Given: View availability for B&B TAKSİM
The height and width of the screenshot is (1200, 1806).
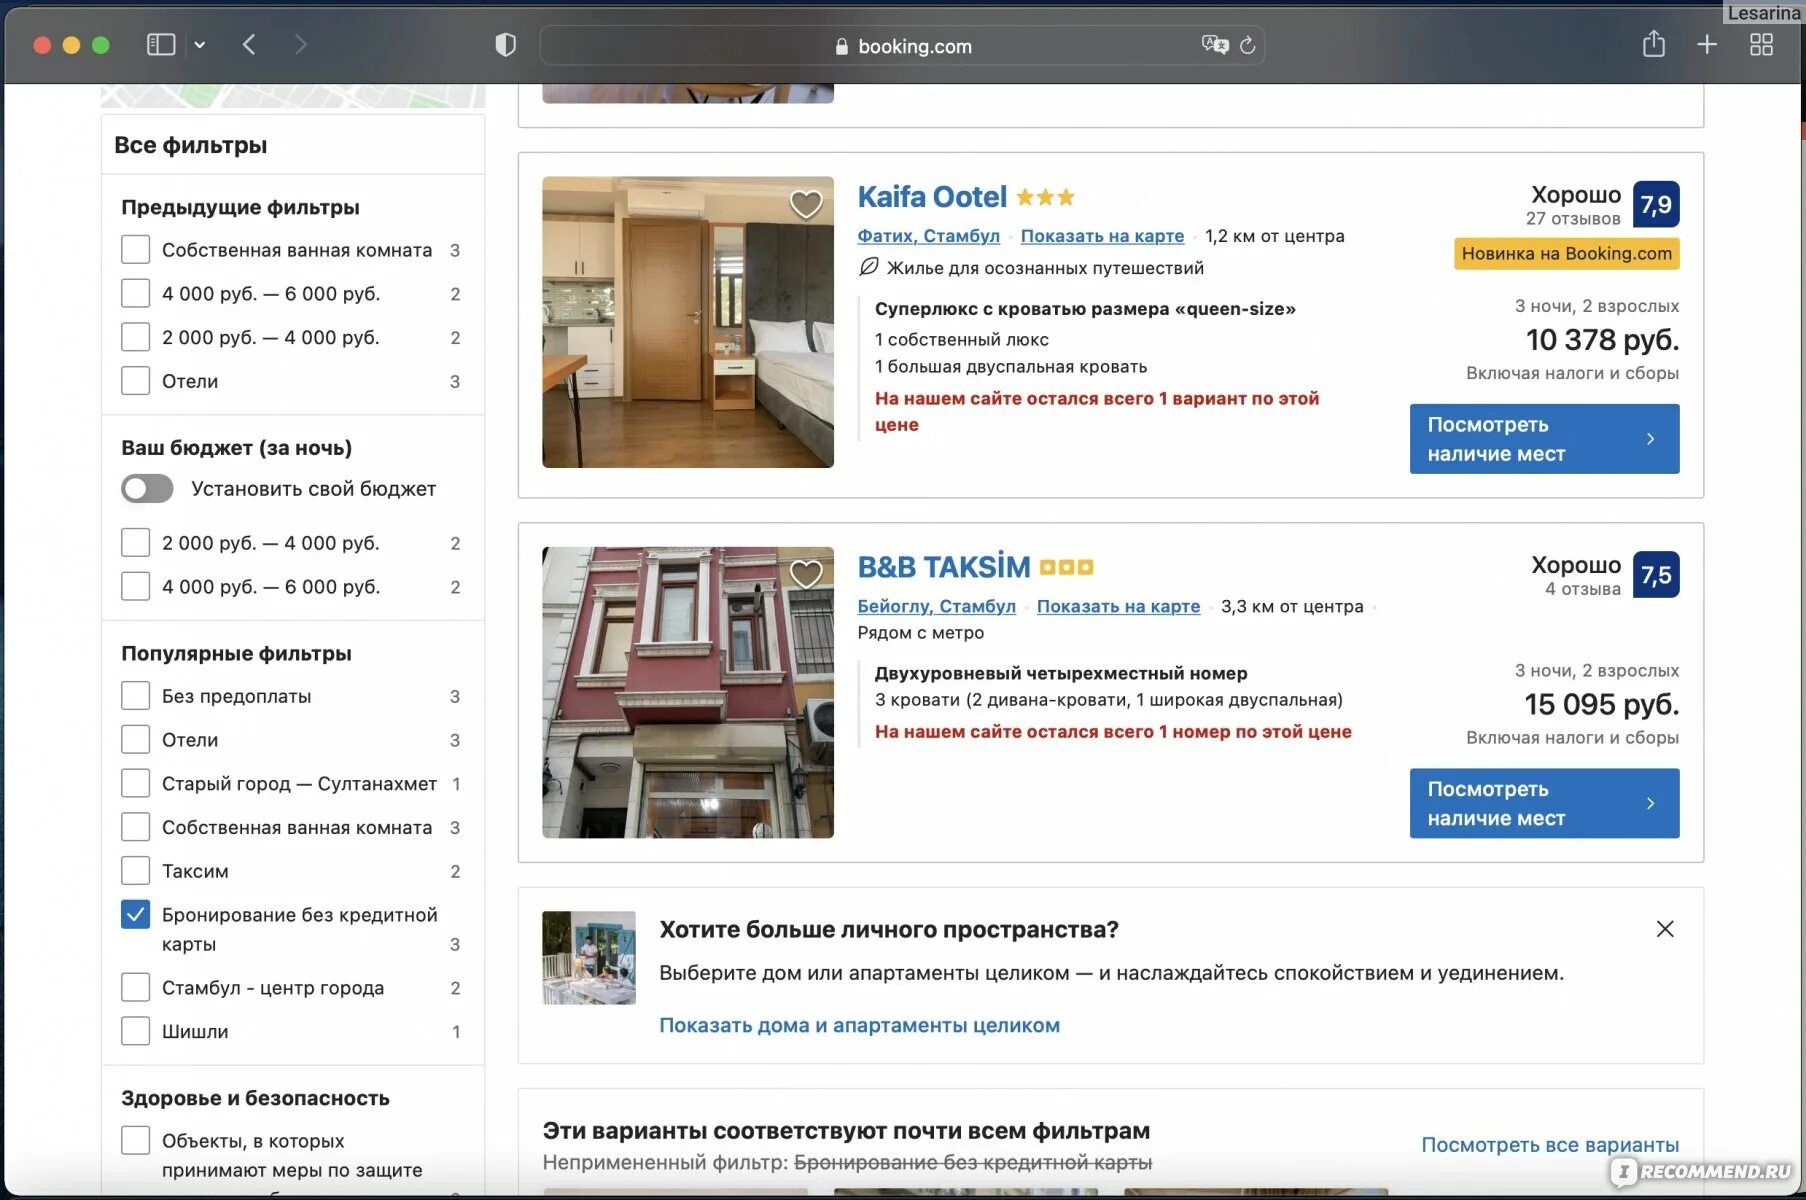Looking at the screenshot, I should point(1544,803).
